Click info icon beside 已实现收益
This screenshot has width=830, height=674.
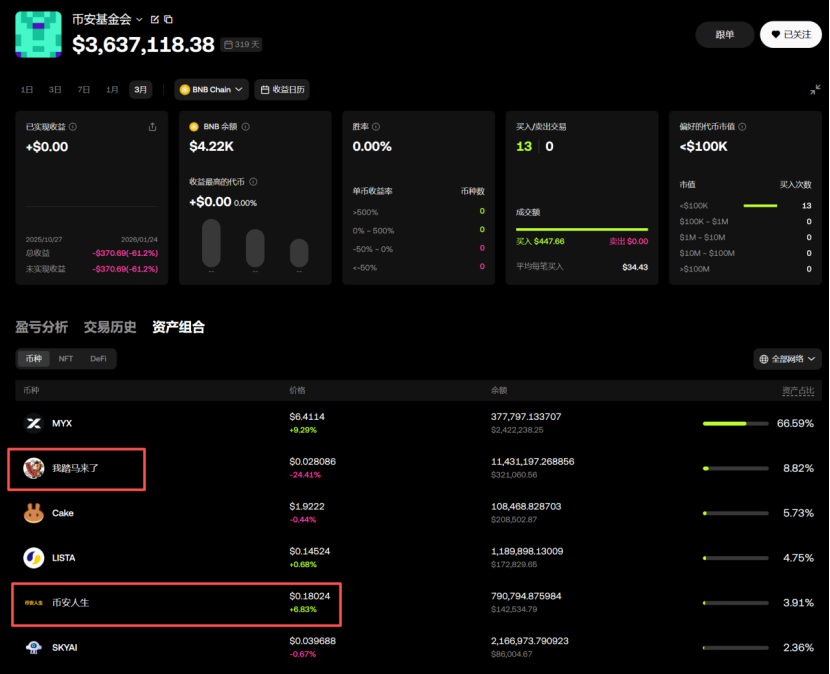[73, 127]
